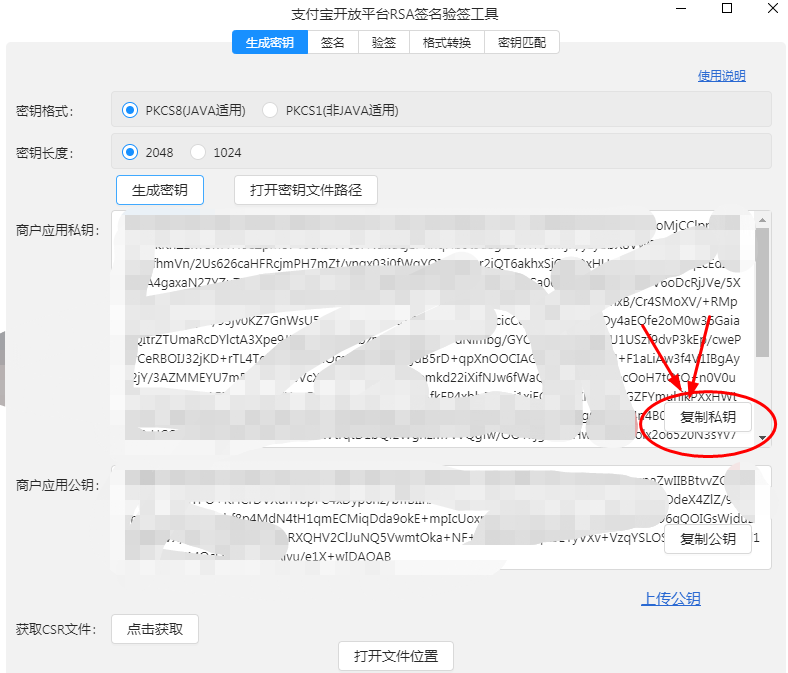Click 点击获取 to get CSR file
The height and width of the screenshot is (673, 788).
click(x=155, y=629)
